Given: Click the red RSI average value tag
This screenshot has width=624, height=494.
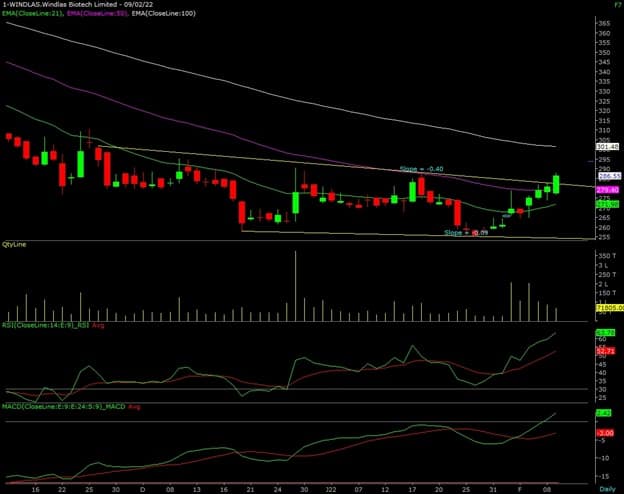Looking at the screenshot, I should point(607,352).
